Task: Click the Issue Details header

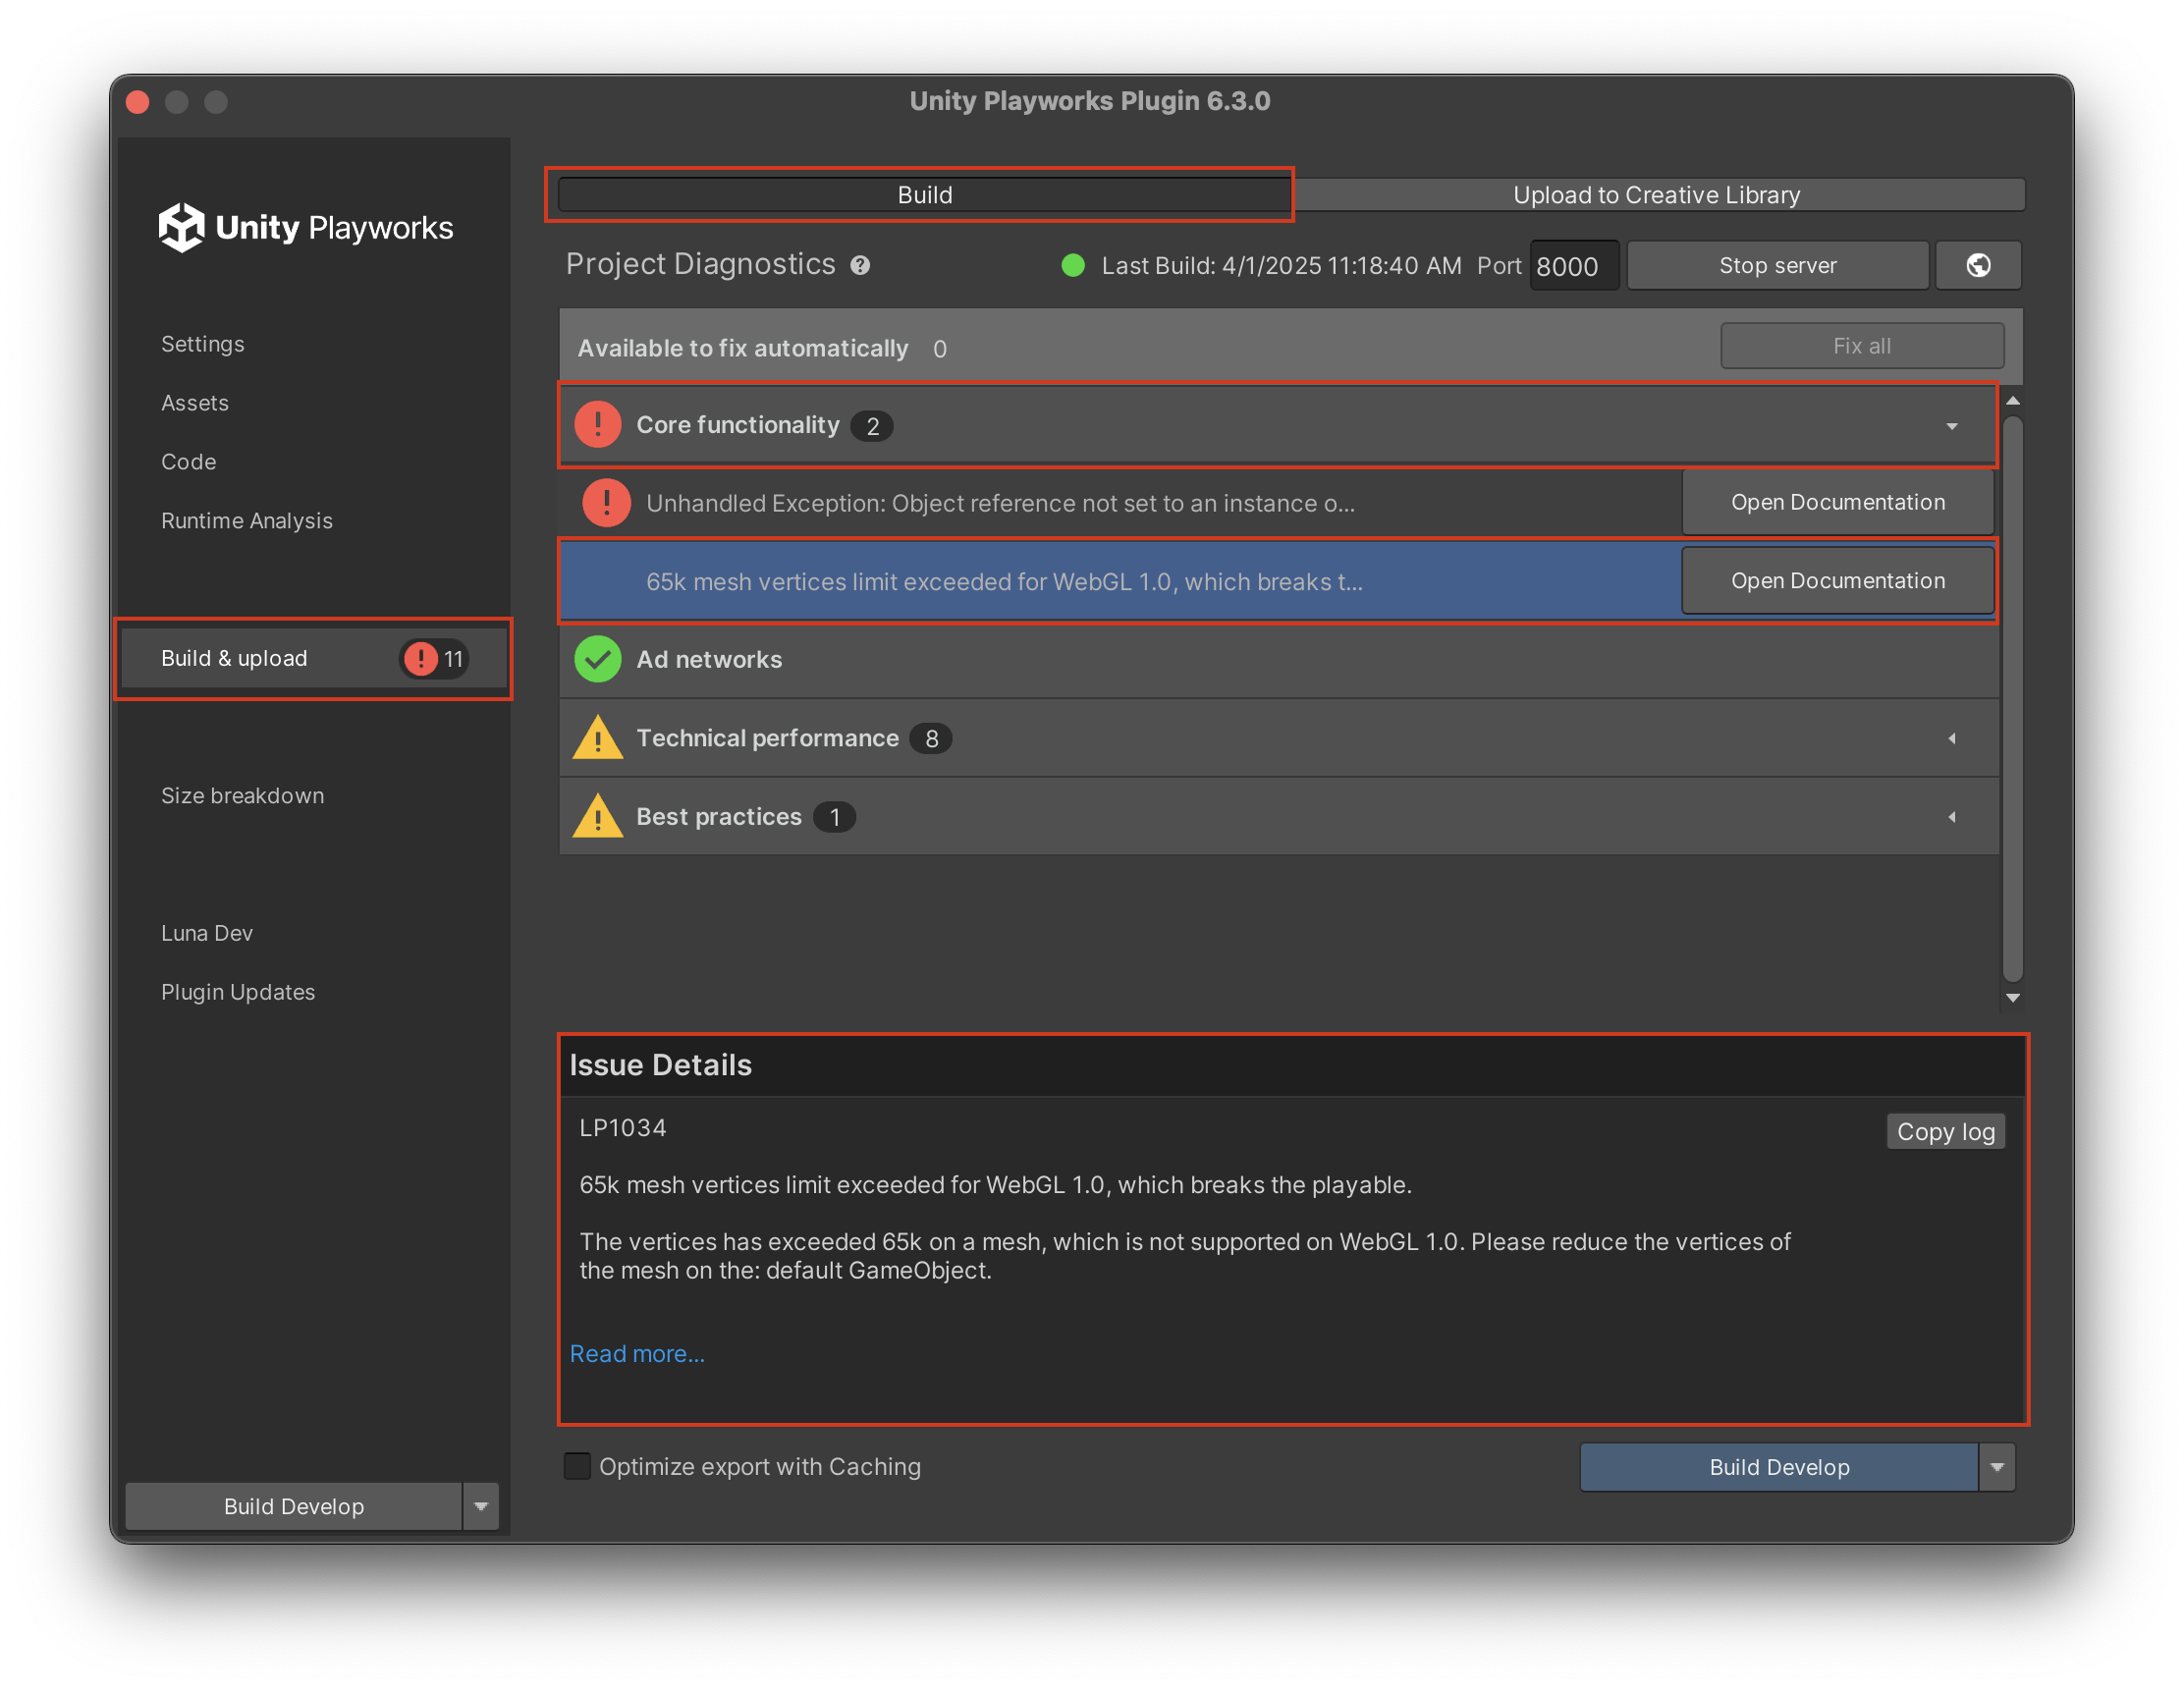Action: point(660,1065)
